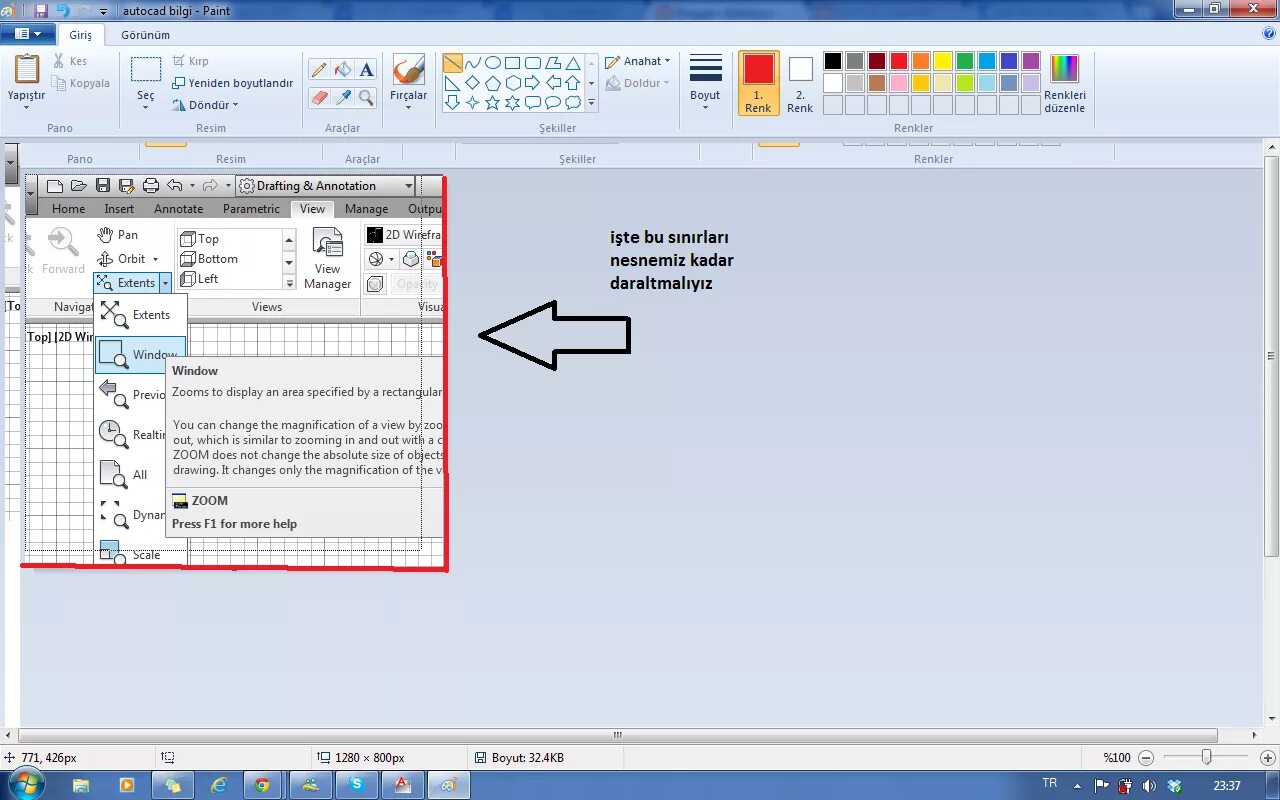
Task: Choose the Up arrow shape
Action: (x=573, y=83)
